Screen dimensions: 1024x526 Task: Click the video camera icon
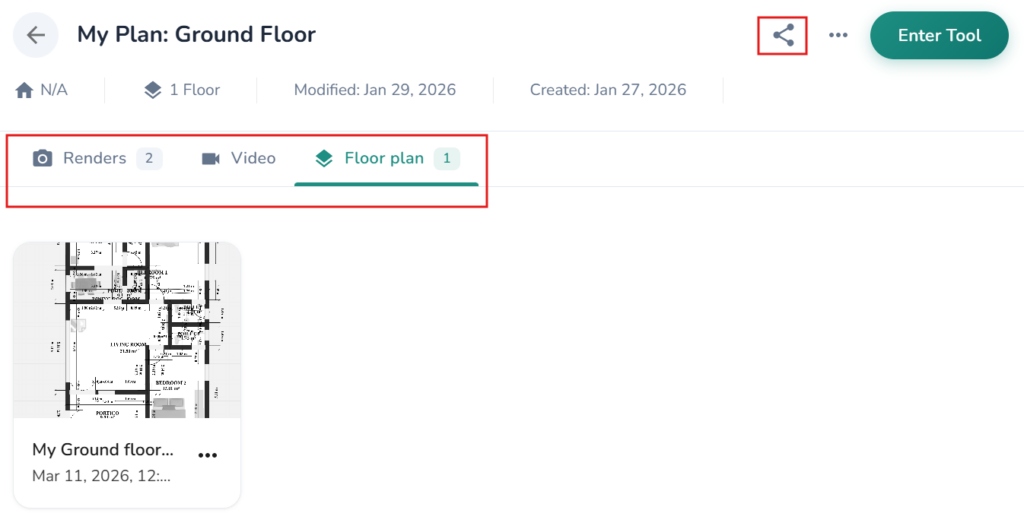point(211,159)
